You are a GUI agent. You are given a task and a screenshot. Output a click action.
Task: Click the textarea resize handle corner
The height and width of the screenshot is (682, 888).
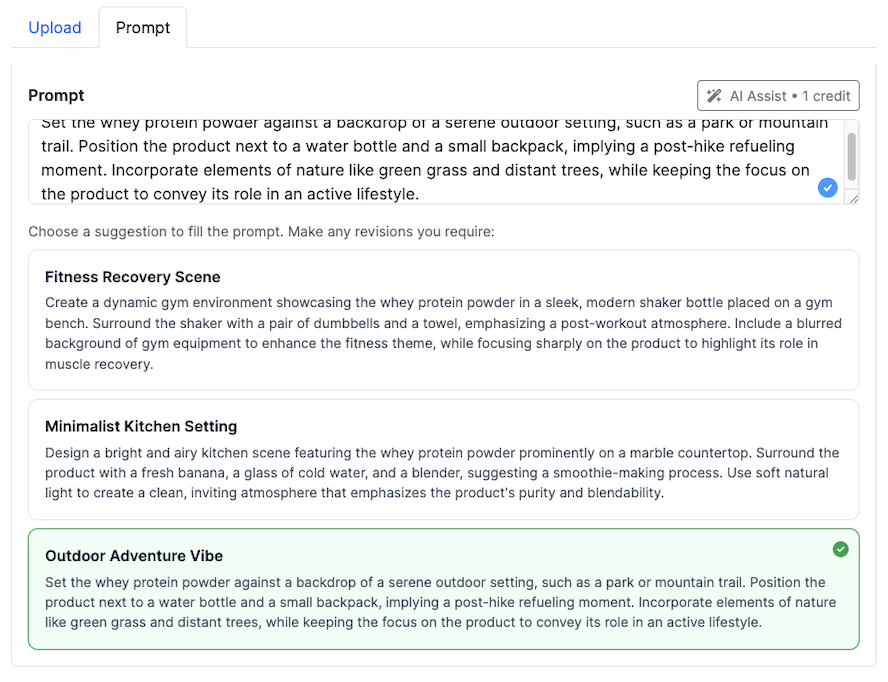(x=853, y=199)
